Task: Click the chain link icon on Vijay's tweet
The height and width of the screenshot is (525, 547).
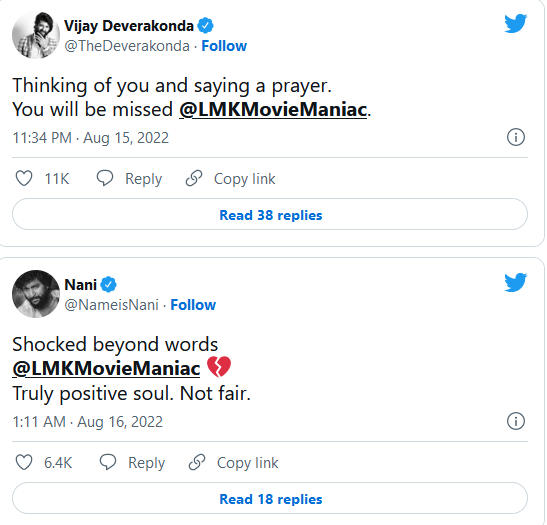Action: pos(194,178)
